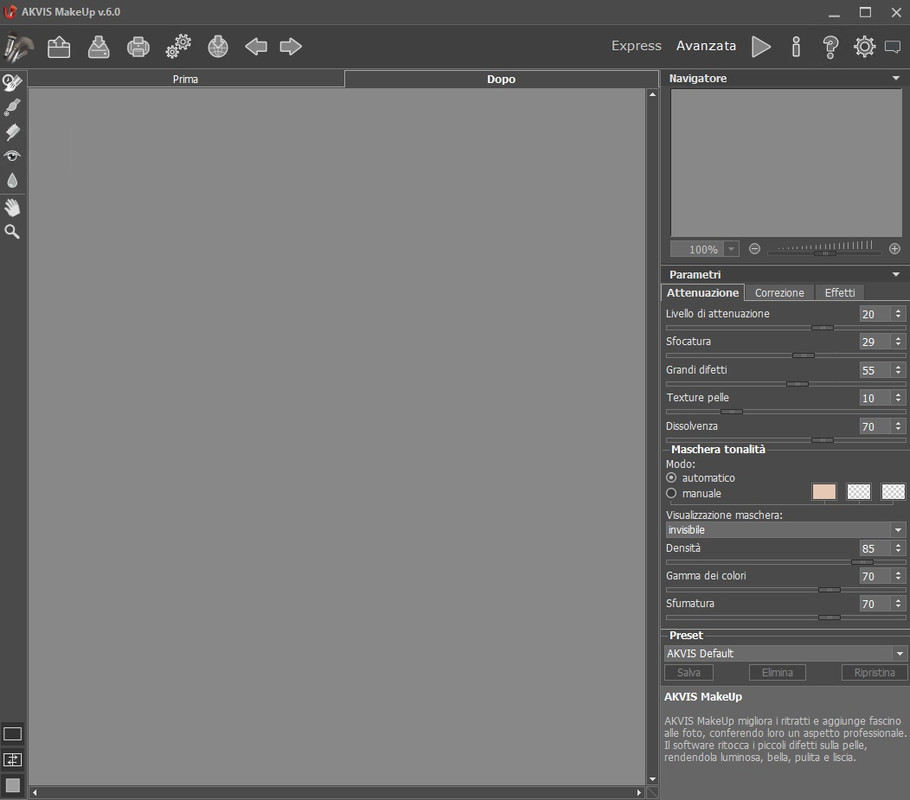The image size is (910, 800).
Task: Open the AKVIS home page brushes icon
Action: (19, 46)
